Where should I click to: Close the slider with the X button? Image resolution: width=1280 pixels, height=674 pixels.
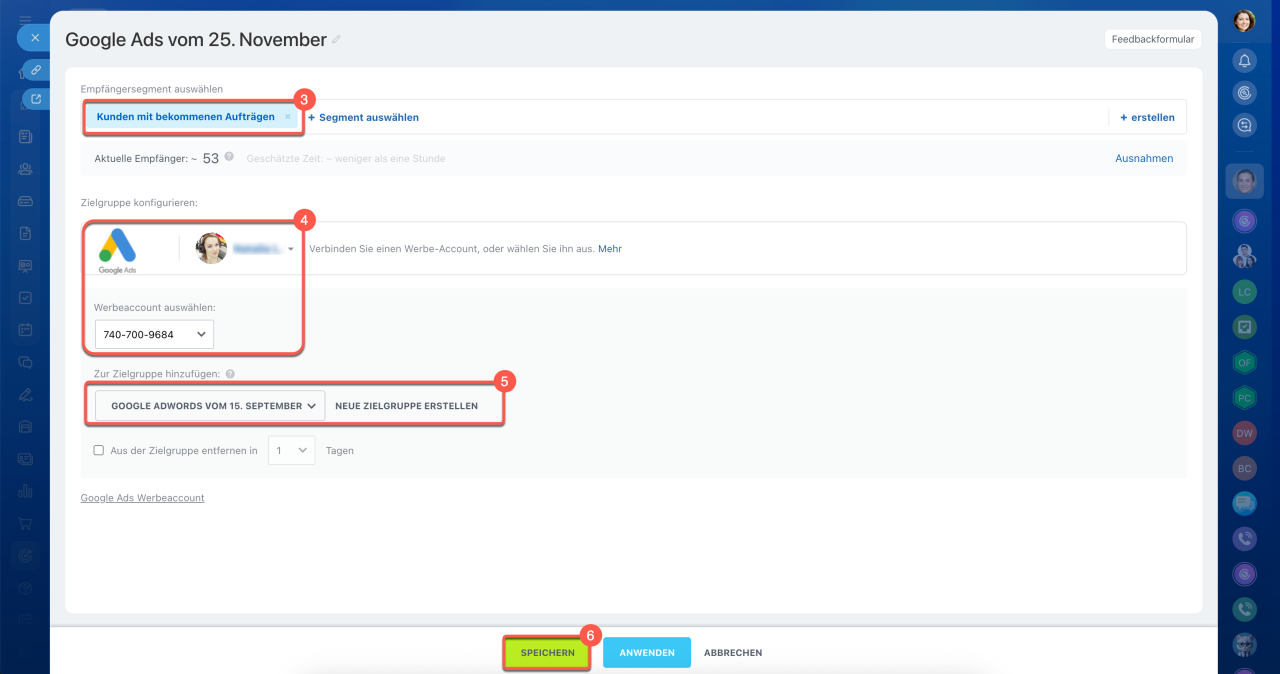(x=34, y=38)
